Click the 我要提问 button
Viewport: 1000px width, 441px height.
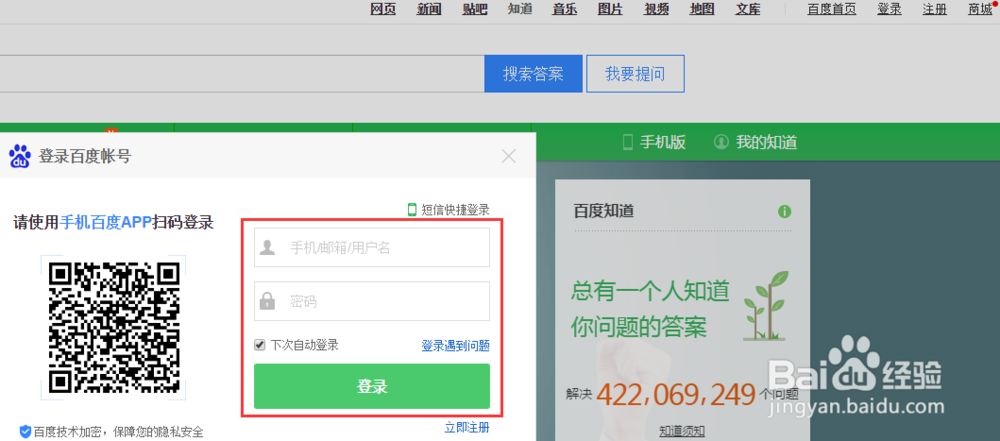[635, 74]
